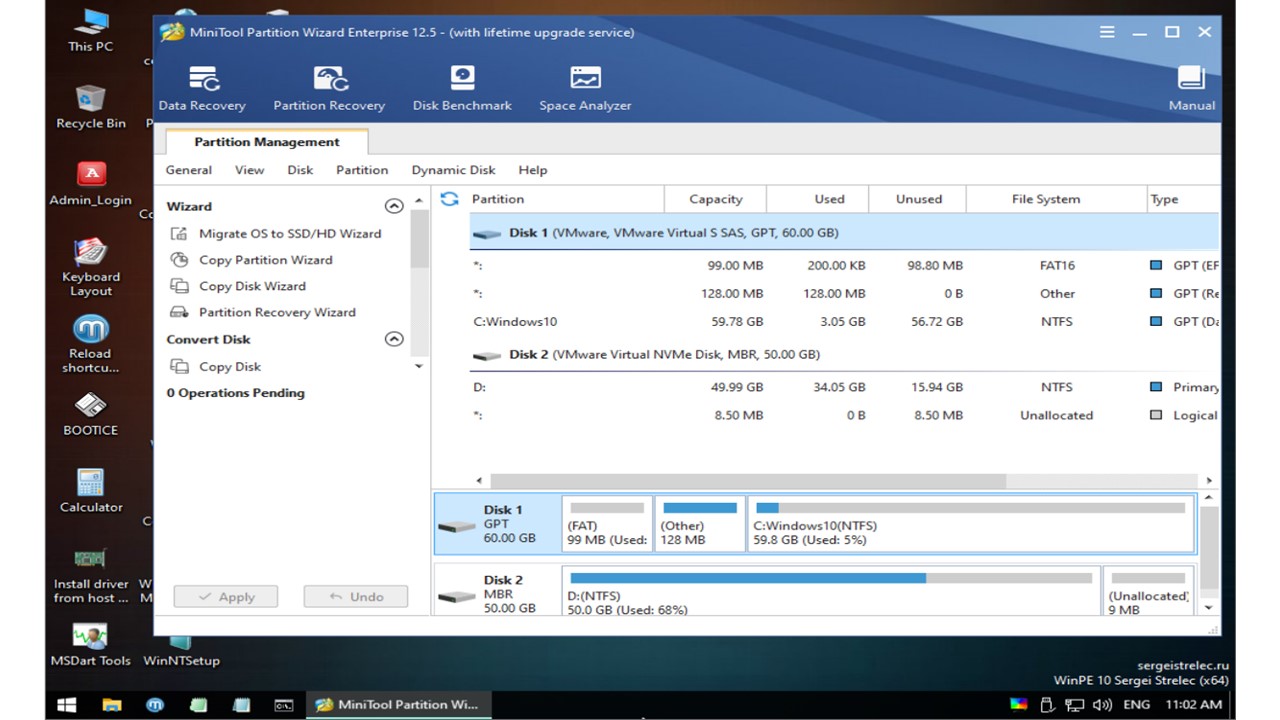The image size is (1280, 720).
Task: Collapse the Convert Disk section
Action: pyautogui.click(x=394, y=339)
